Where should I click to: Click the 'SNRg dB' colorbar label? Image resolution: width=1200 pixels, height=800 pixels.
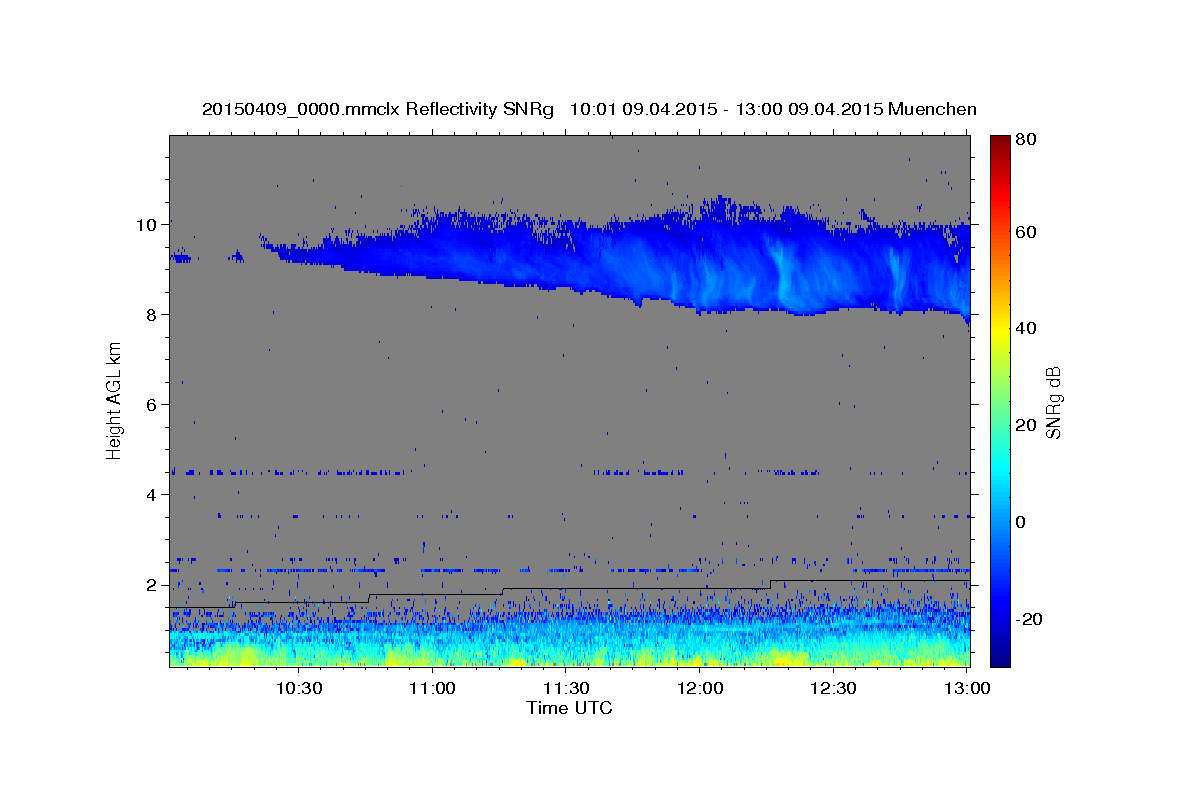click(x=1053, y=403)
